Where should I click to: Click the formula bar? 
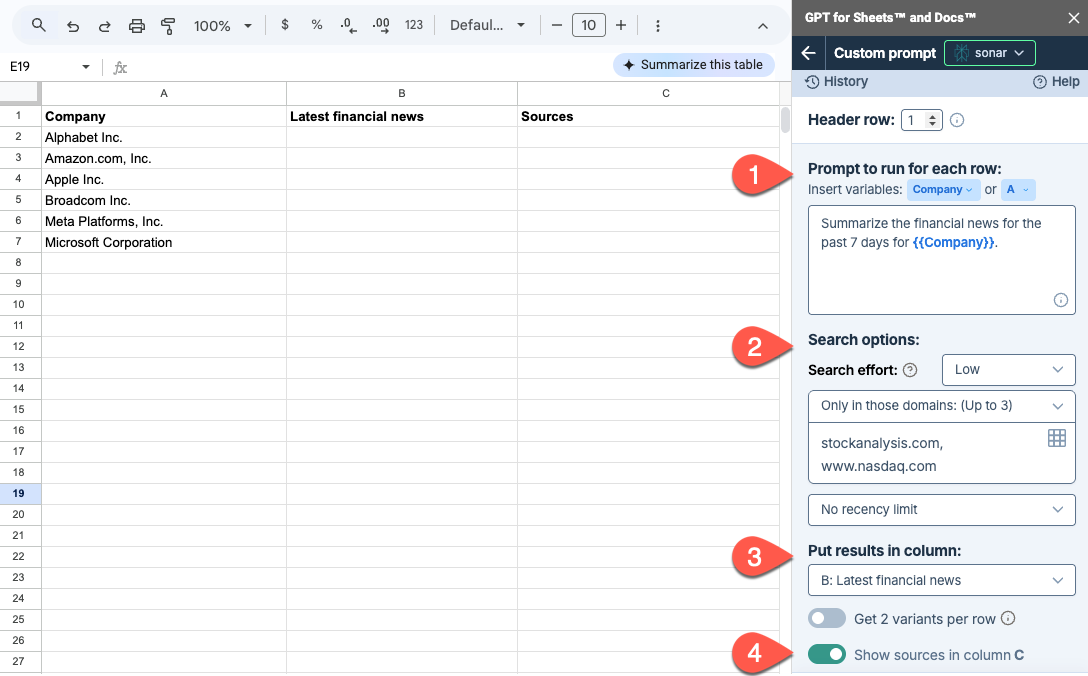tap(368, 67)
